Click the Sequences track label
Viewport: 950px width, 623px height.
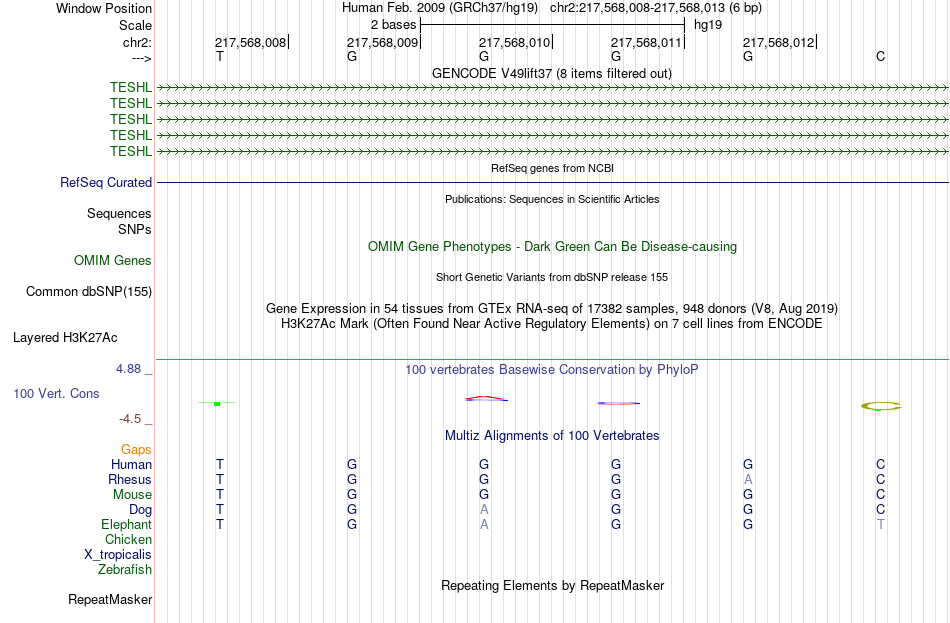point(119,213)
